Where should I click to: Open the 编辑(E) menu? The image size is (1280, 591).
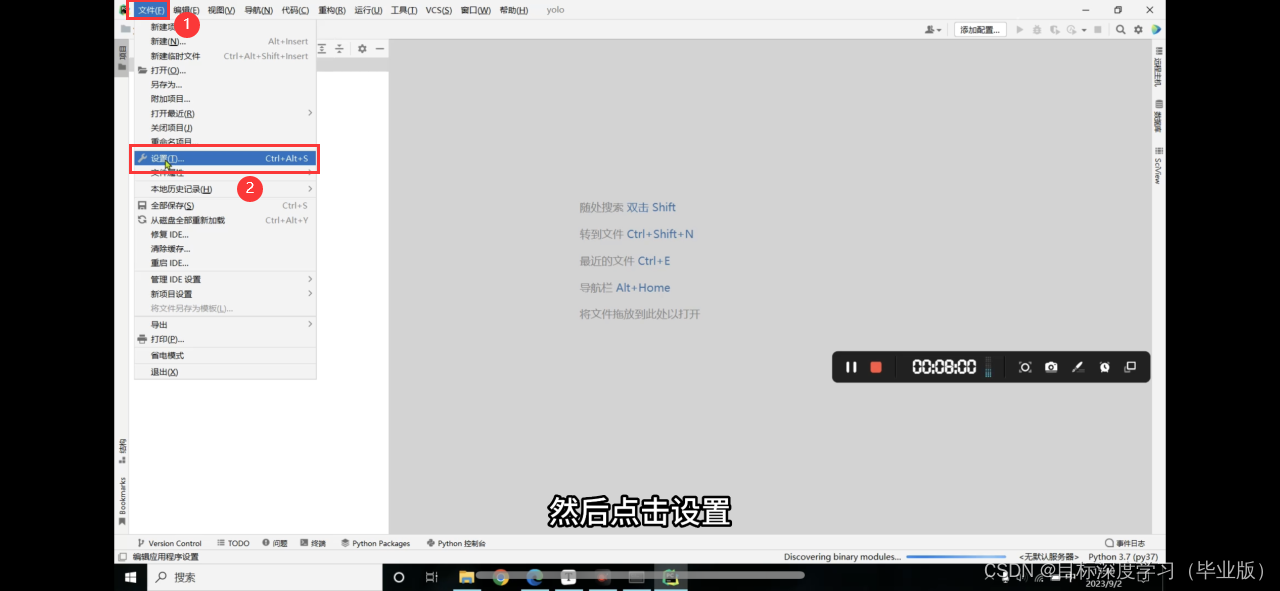[186, 10]
